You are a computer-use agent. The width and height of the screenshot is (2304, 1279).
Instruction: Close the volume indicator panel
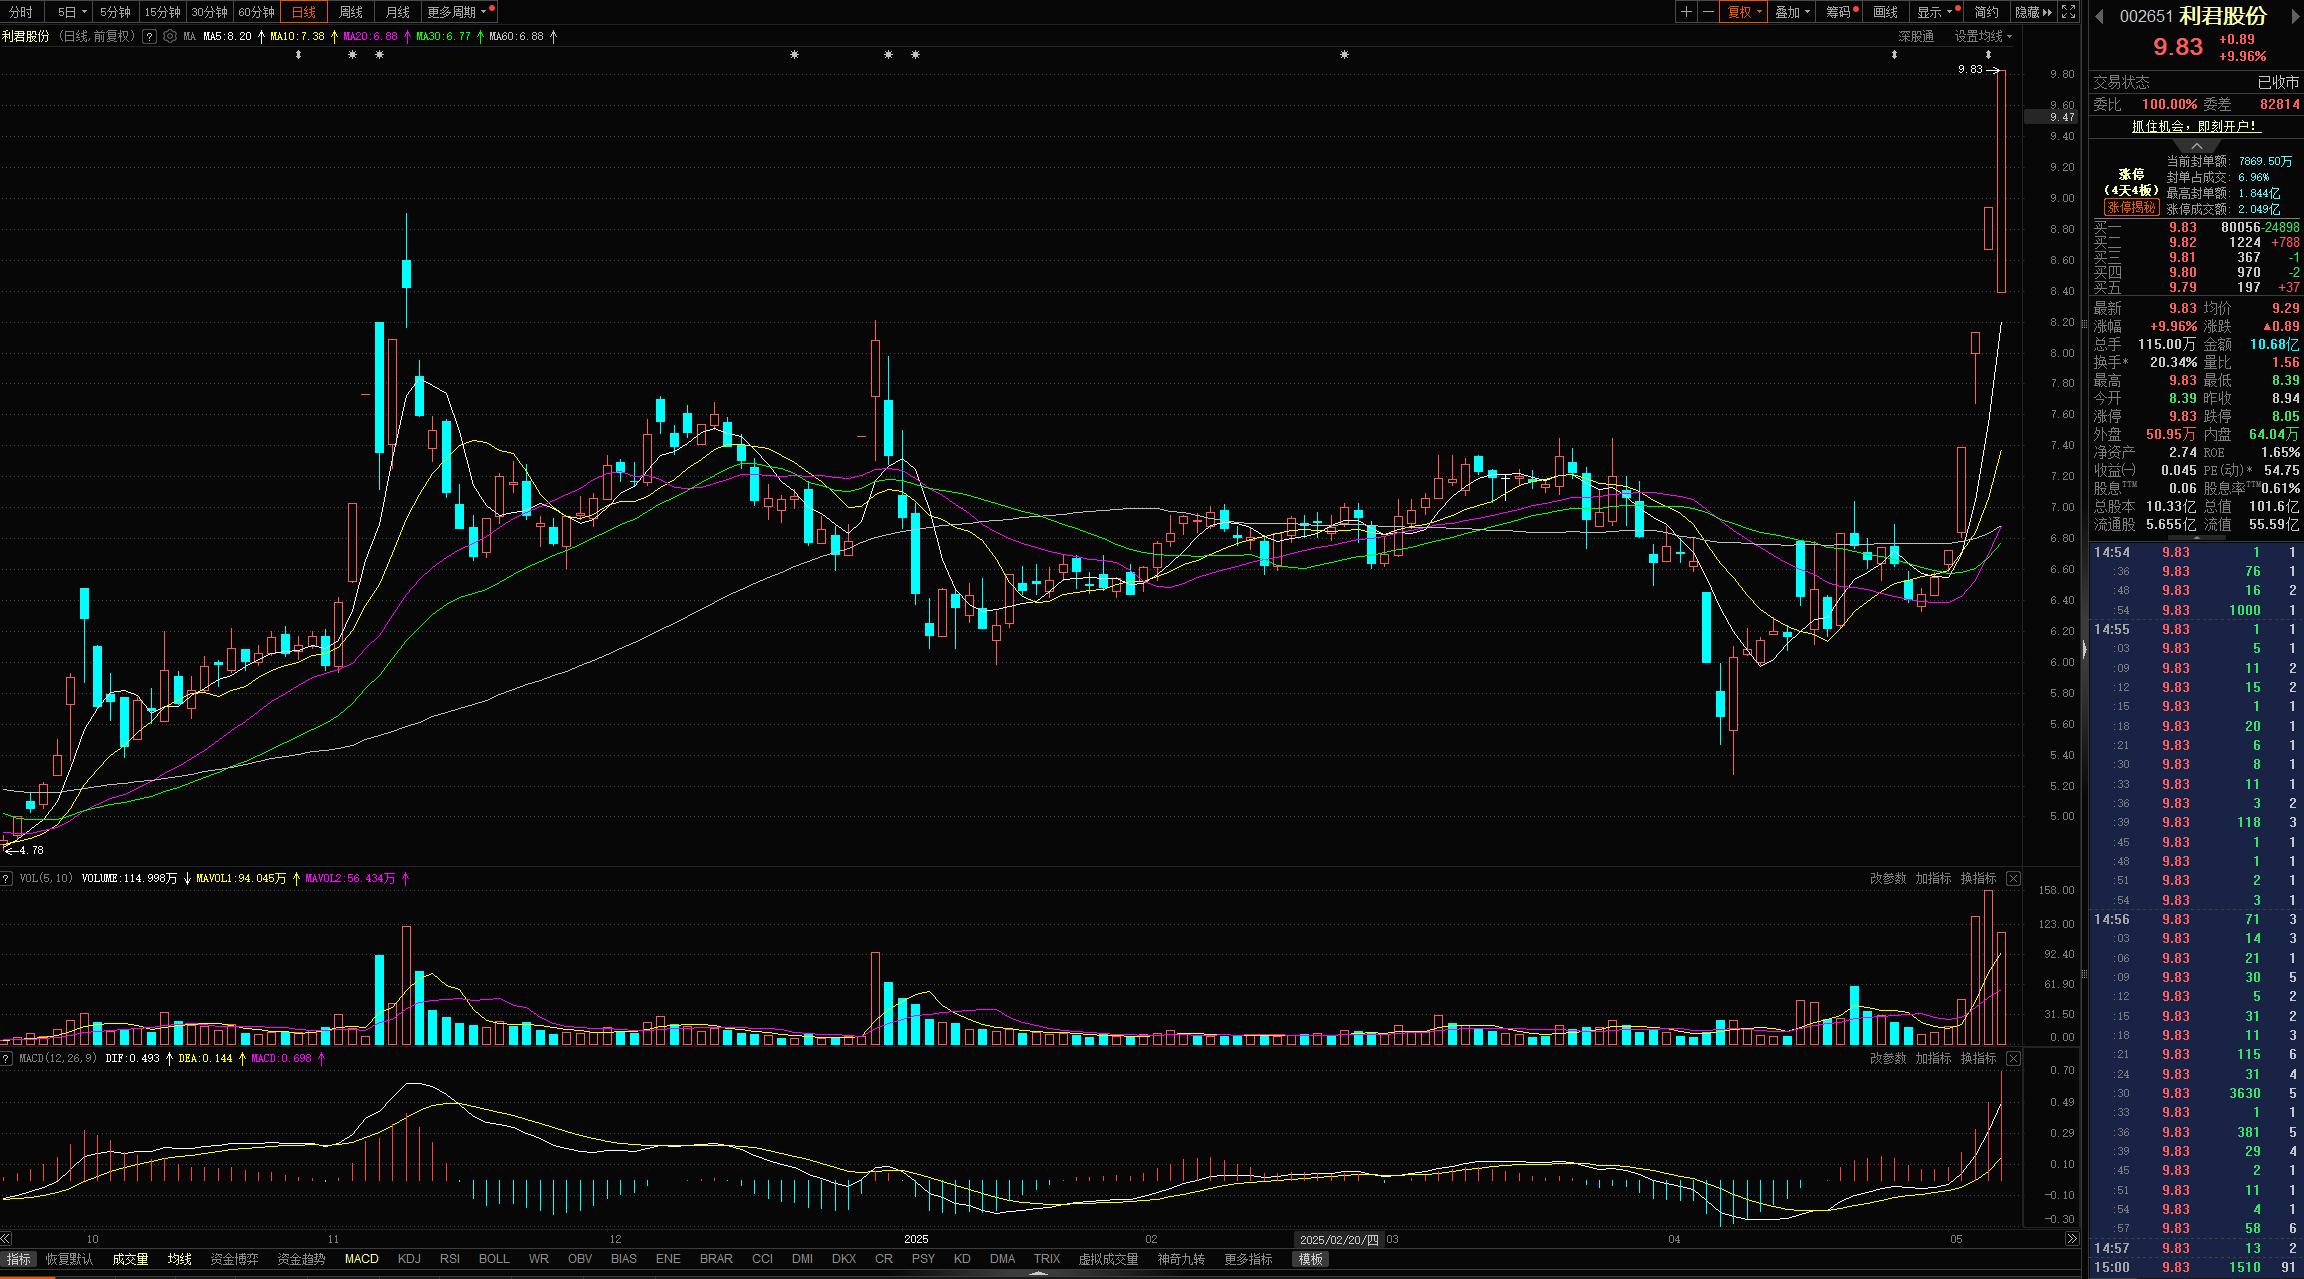(x=2013, y=878)
